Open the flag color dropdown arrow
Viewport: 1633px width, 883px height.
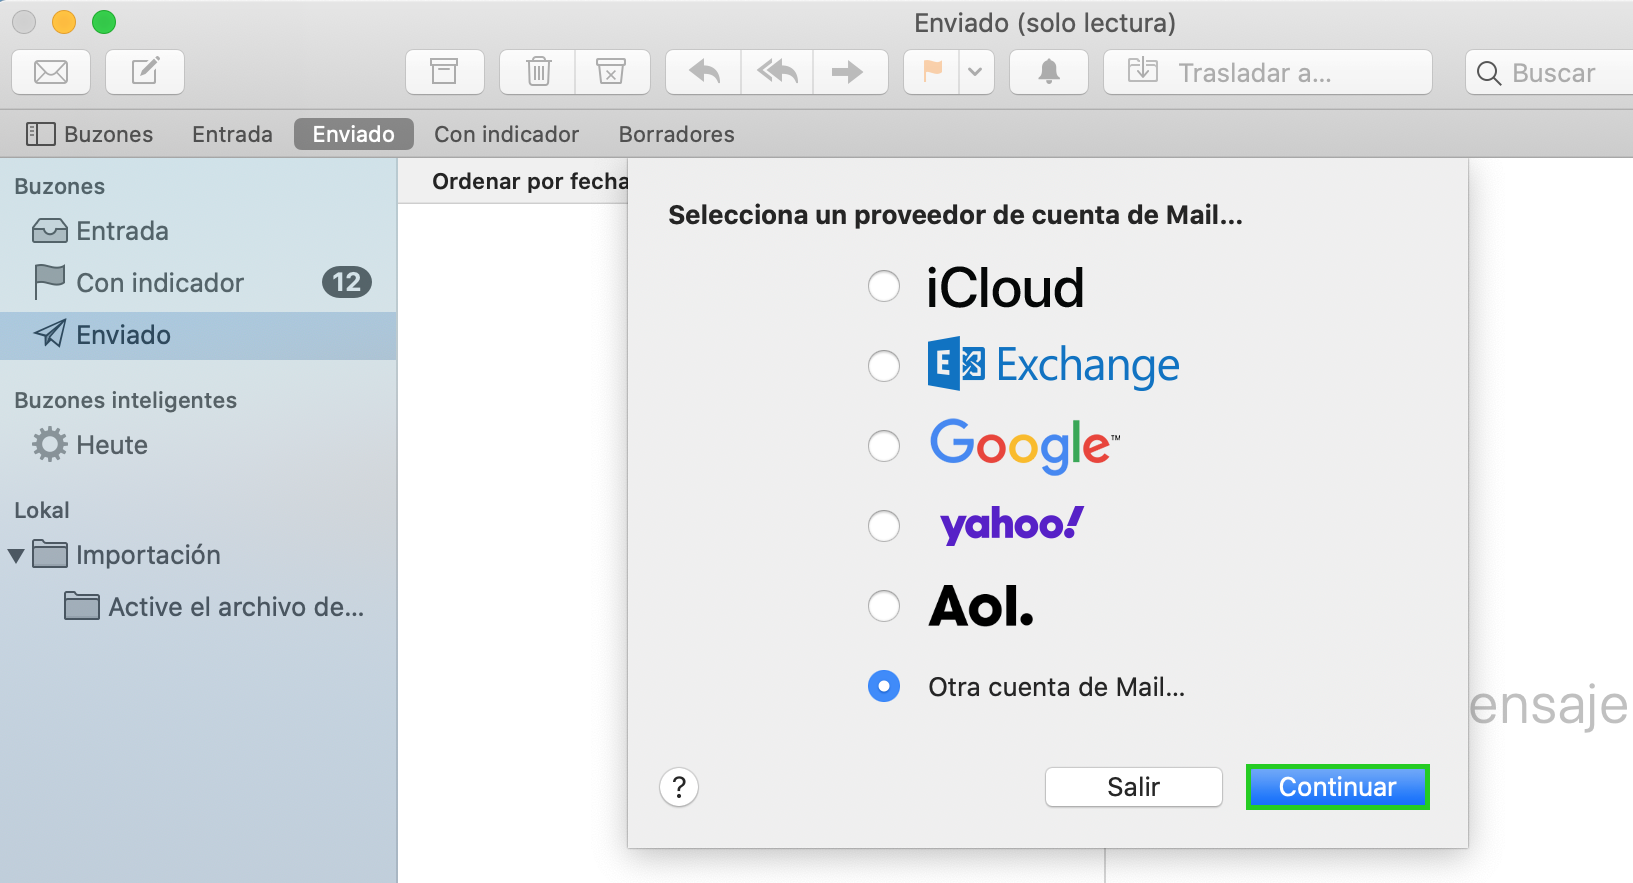click(976, 72)
